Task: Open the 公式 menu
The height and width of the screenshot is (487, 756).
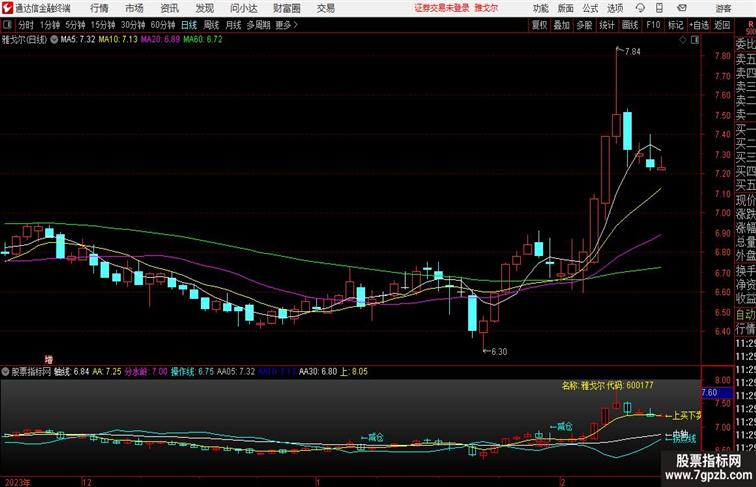Action: coord(590,8)
